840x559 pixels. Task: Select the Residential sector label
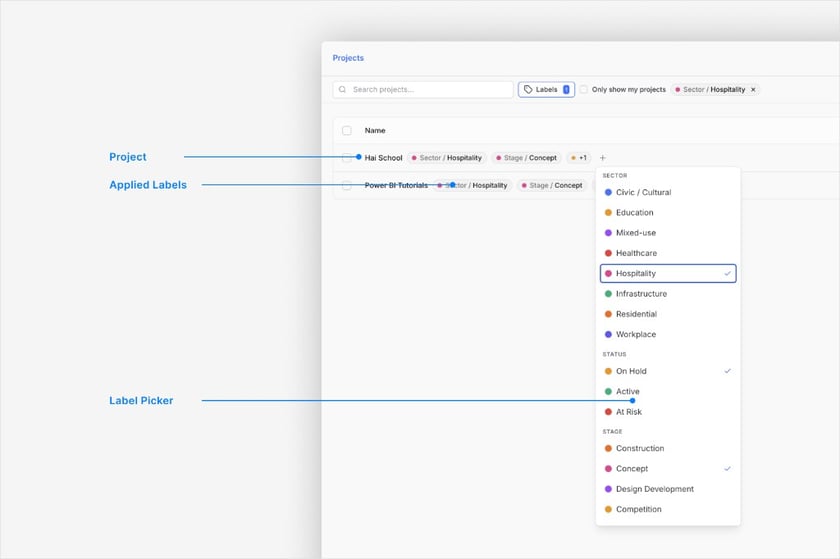[668, 314]
